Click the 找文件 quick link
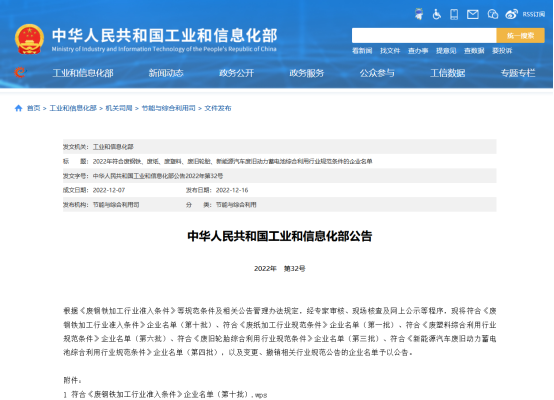This screenshot has height=400, width=554. click(x=390, y=51)
